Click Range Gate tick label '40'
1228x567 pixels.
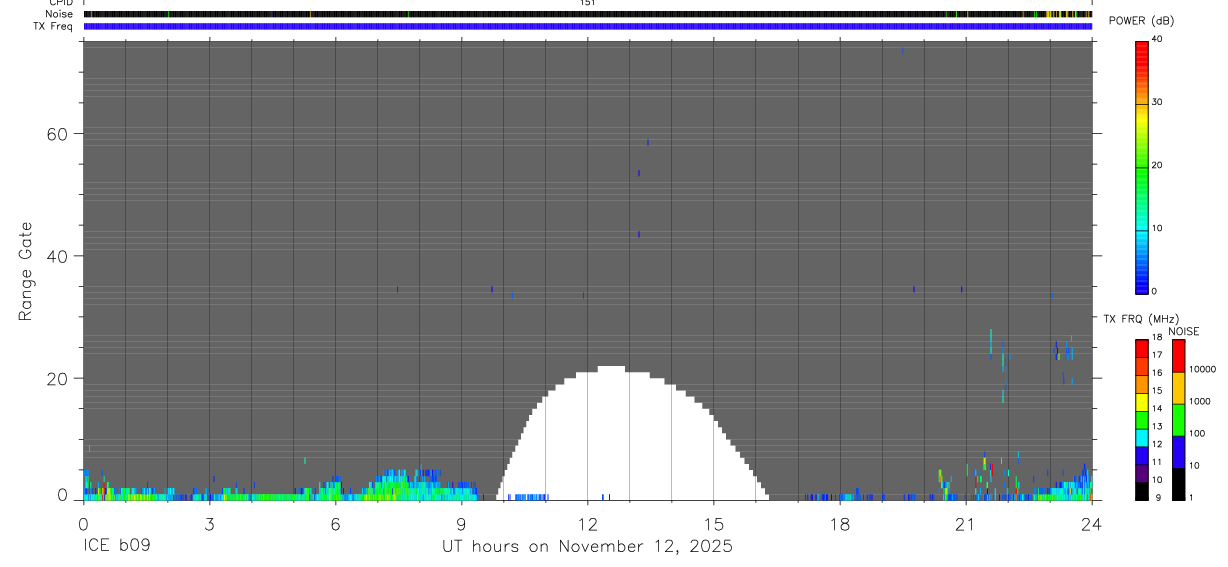tap(56, 256)
